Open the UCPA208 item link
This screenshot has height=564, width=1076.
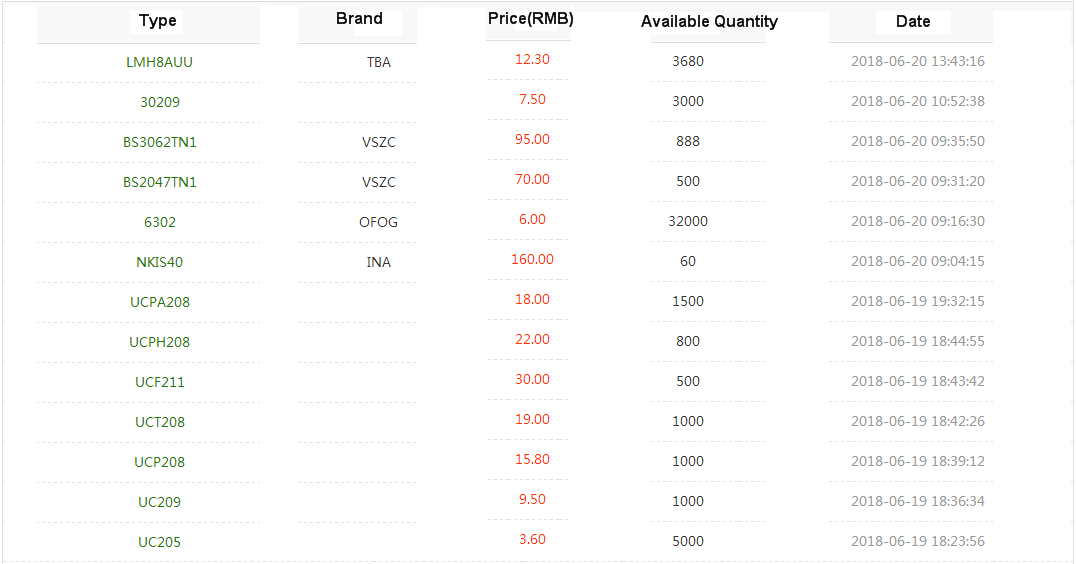tap(160, 302)
